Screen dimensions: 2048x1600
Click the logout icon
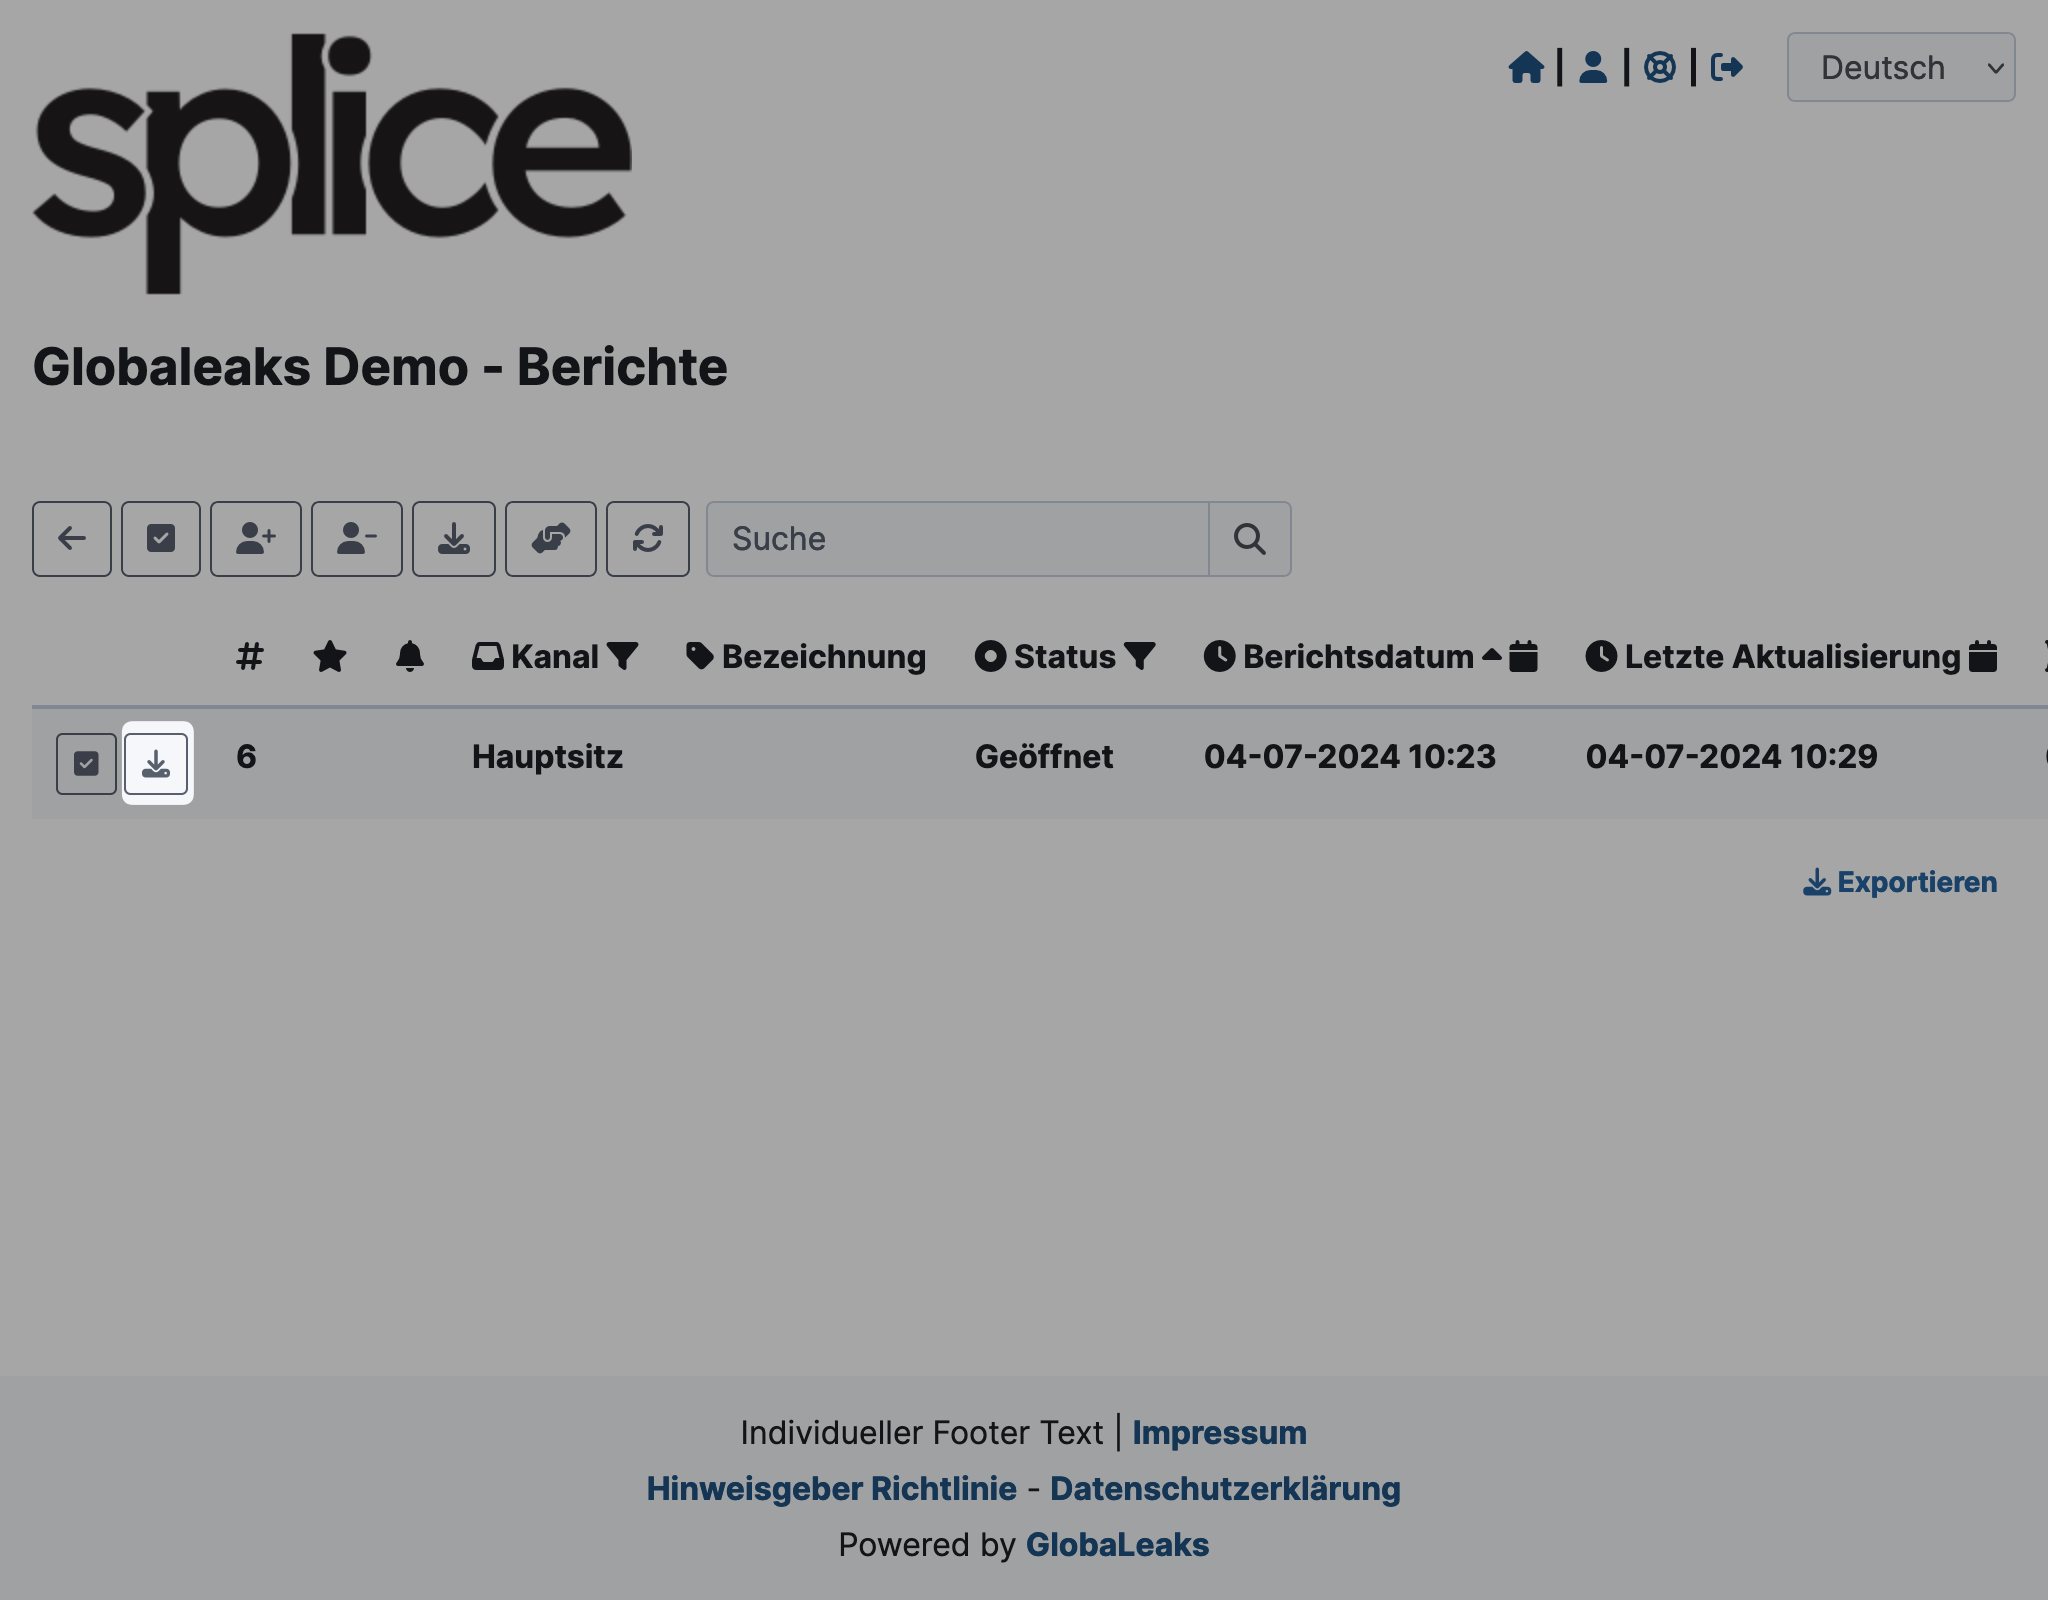coord(1727,68)
